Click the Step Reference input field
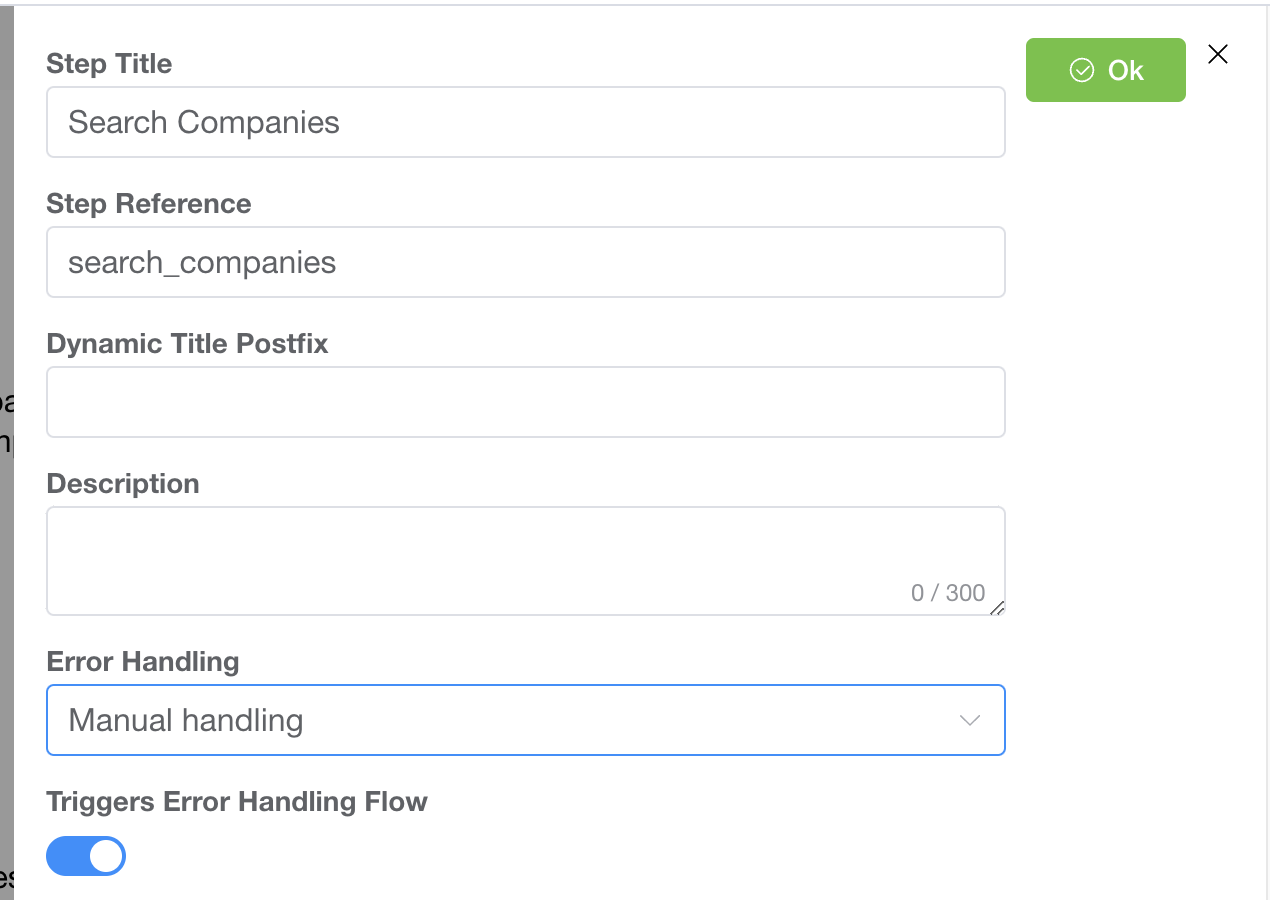Image resolution: width=1270 pixels, height=900 pixels. [525, 262]
